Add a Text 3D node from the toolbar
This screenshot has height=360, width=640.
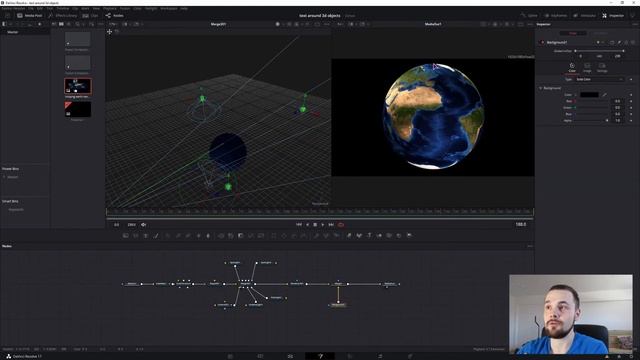click(369, 236)
